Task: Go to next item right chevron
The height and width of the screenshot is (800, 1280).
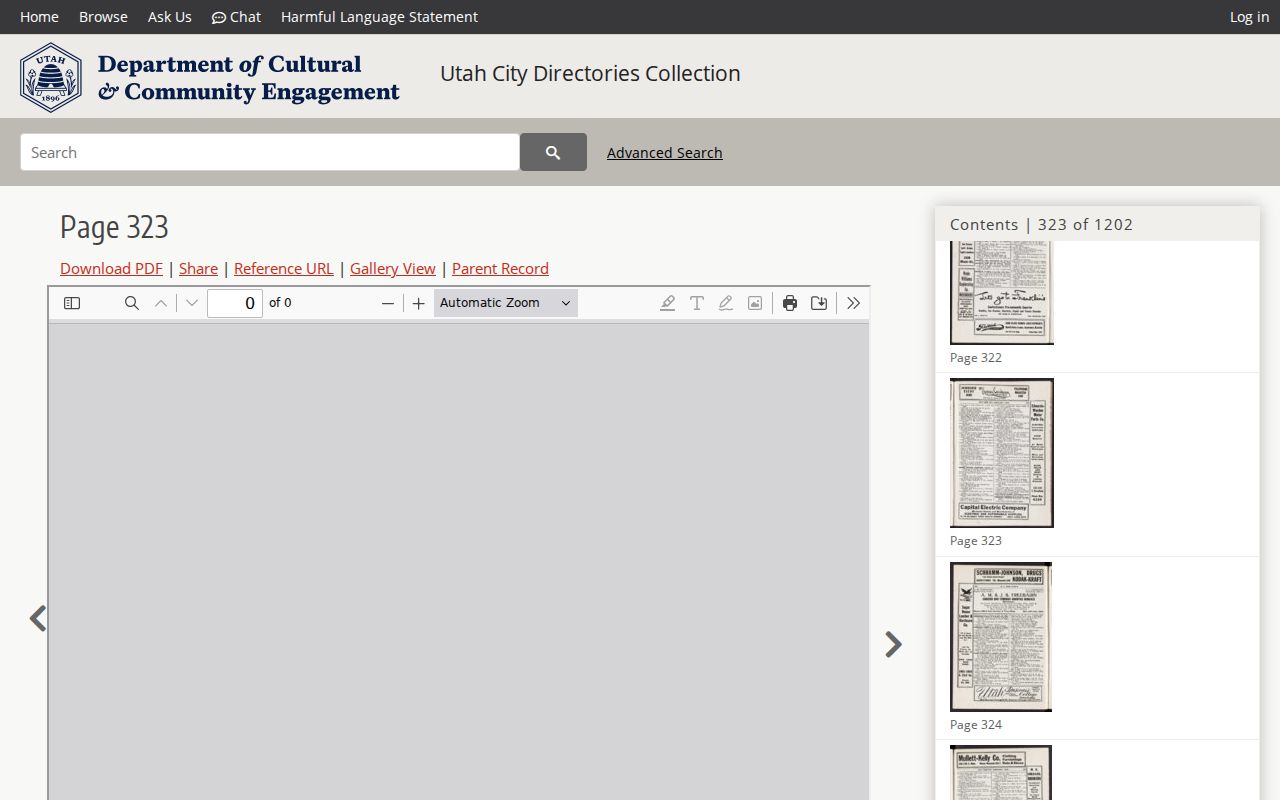Action: 894,644
